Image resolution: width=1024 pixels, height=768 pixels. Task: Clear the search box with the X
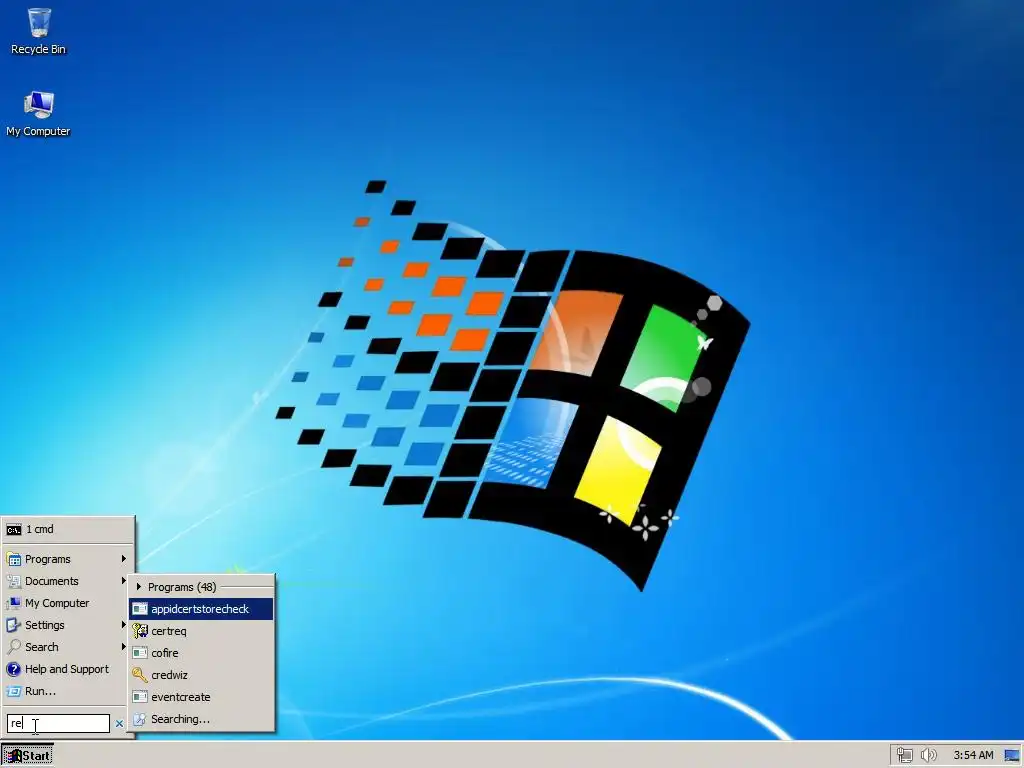point(119,724)
